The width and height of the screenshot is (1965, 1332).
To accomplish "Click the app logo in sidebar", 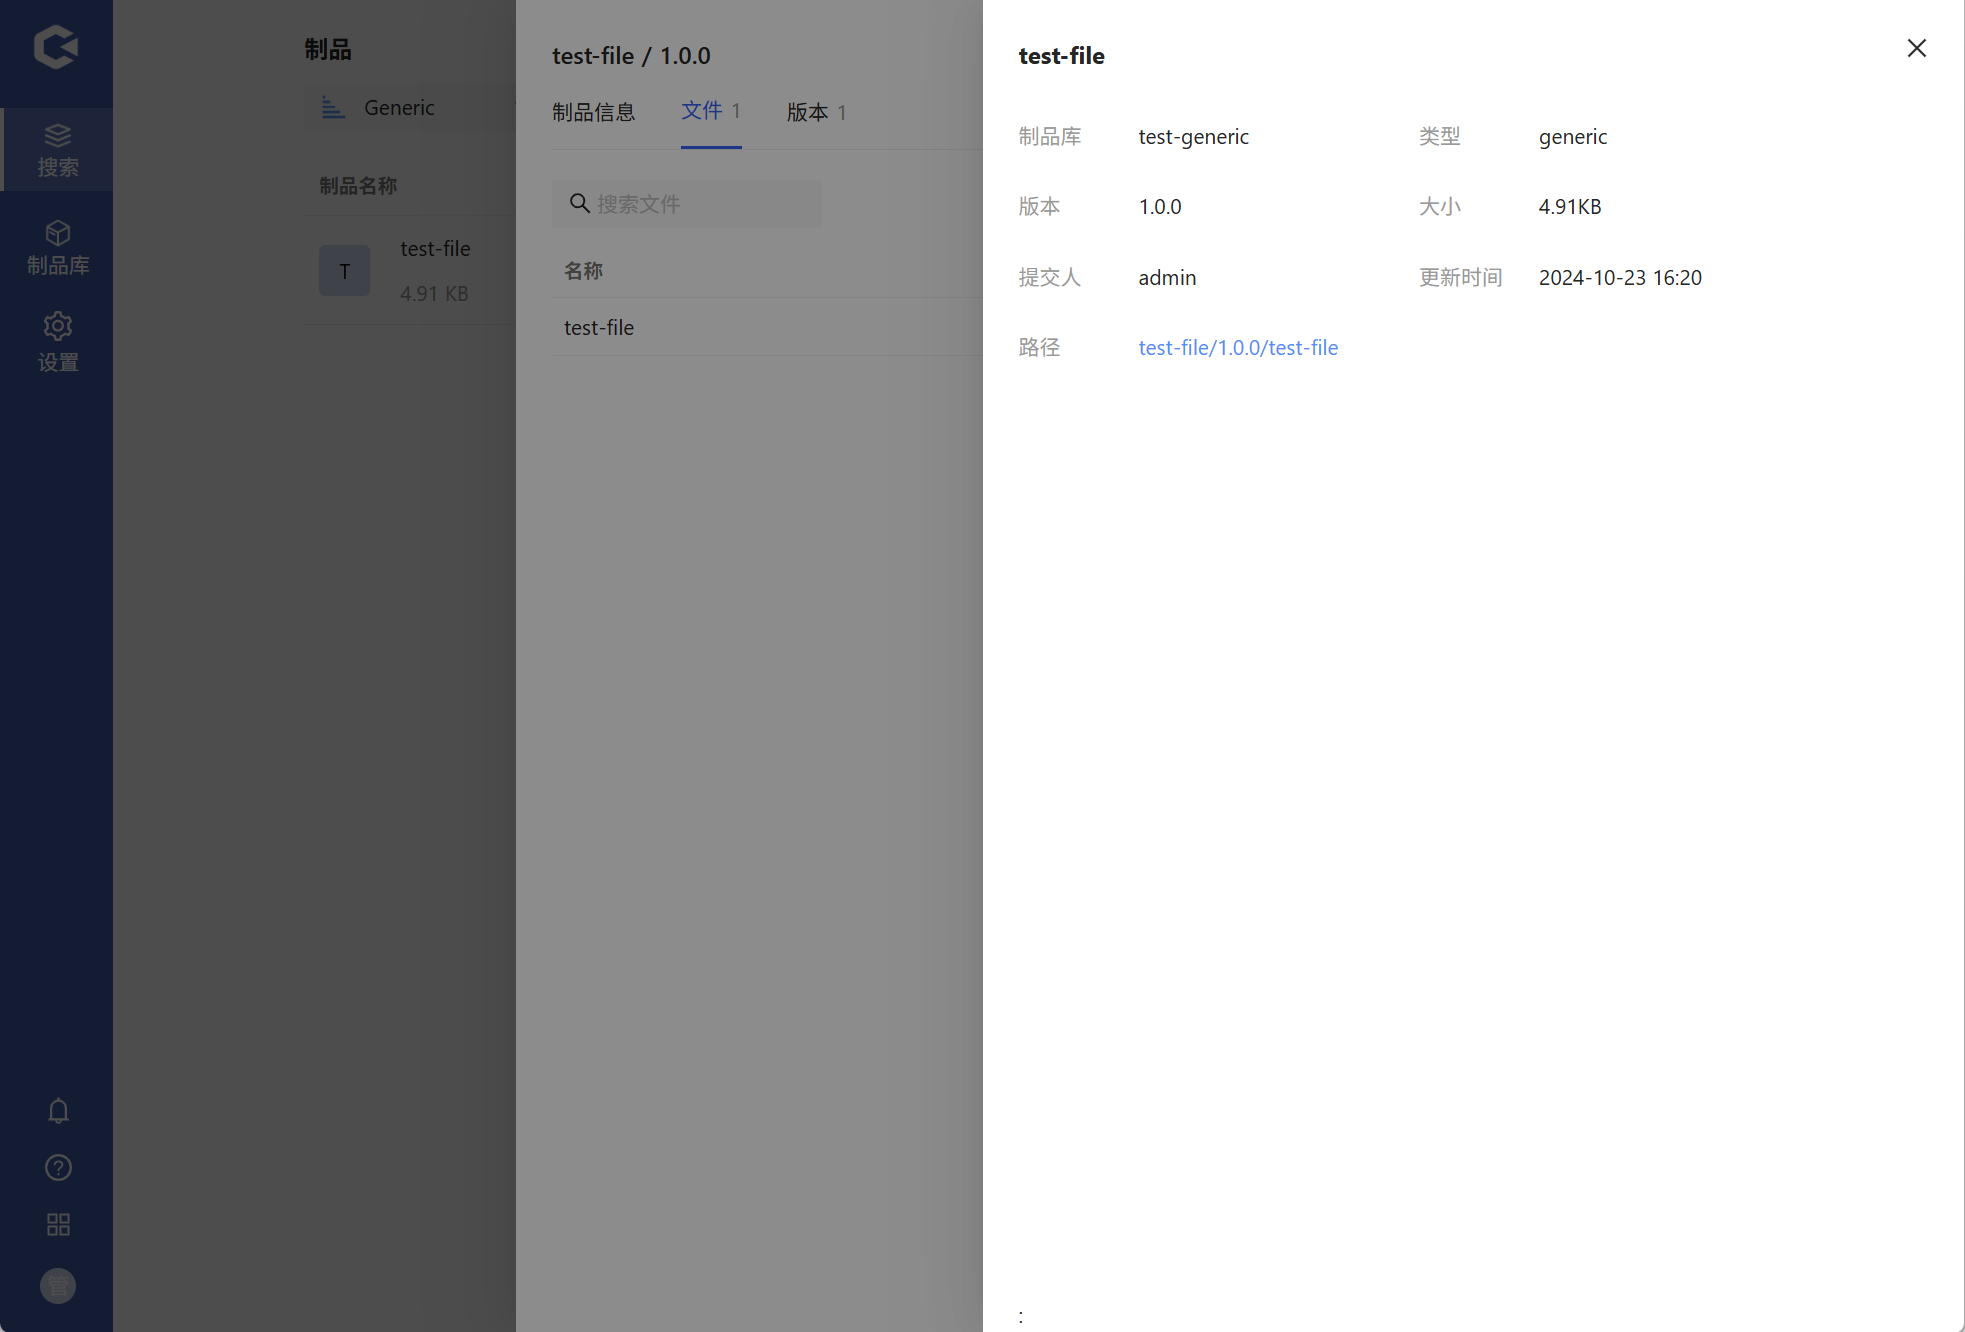I will [x=56, y=47].
